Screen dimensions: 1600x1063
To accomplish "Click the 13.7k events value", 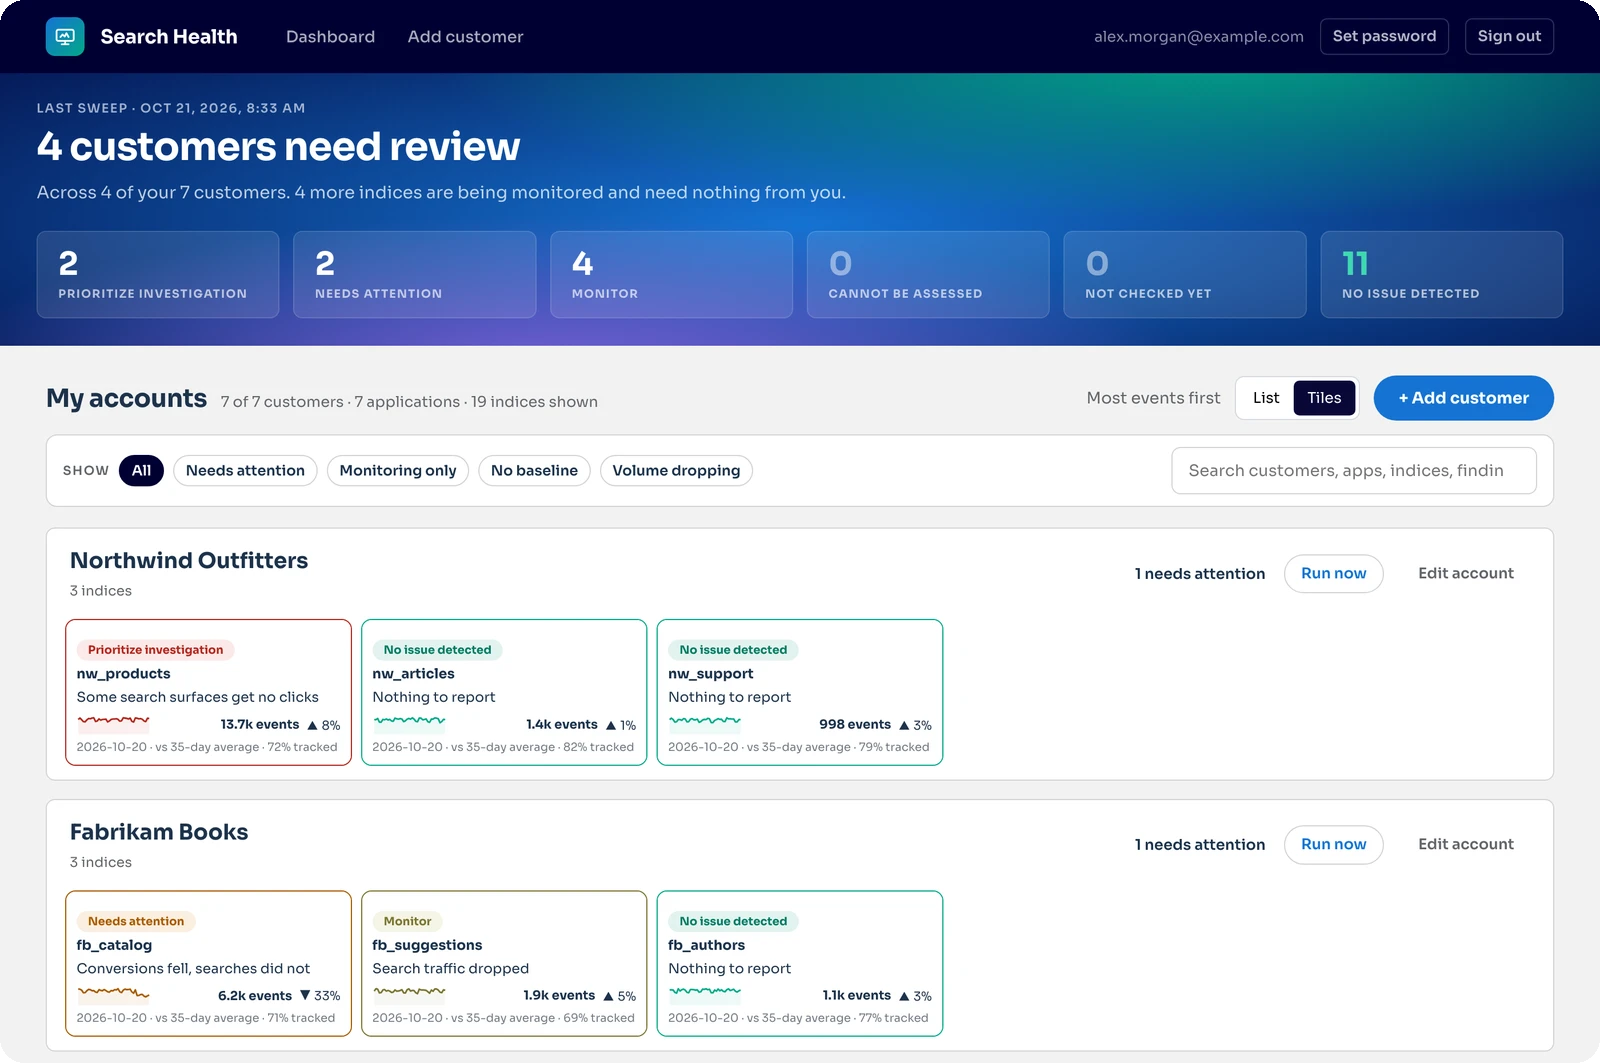I will click(260, 725).
